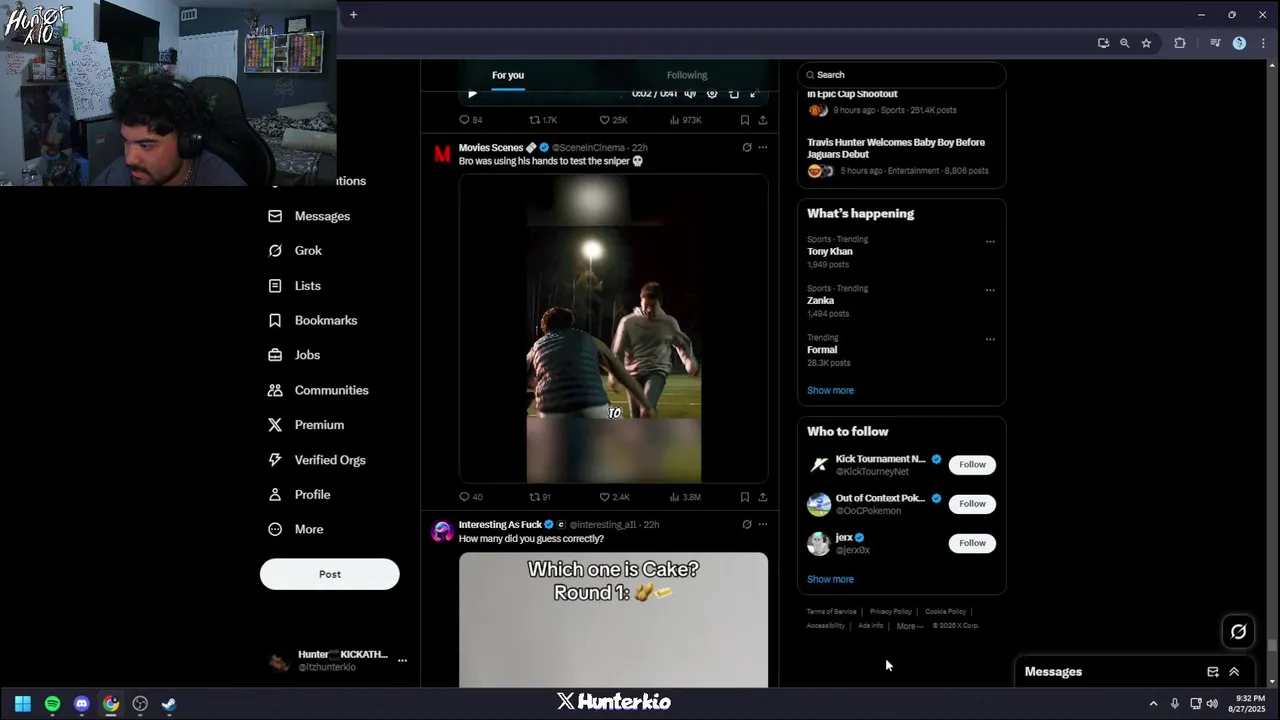Open Spotify from the taskbar
Viewport: 1280px width, 720px height.
tap(52, 704)
